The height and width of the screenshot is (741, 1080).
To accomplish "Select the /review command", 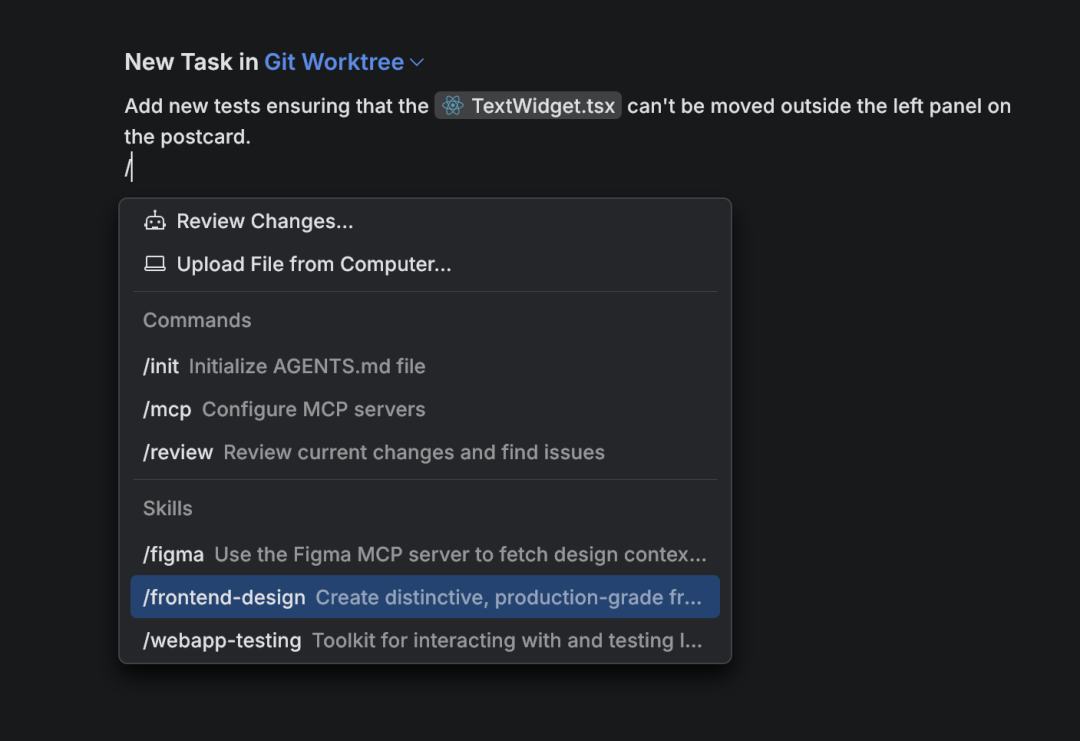I will [178, 452].
